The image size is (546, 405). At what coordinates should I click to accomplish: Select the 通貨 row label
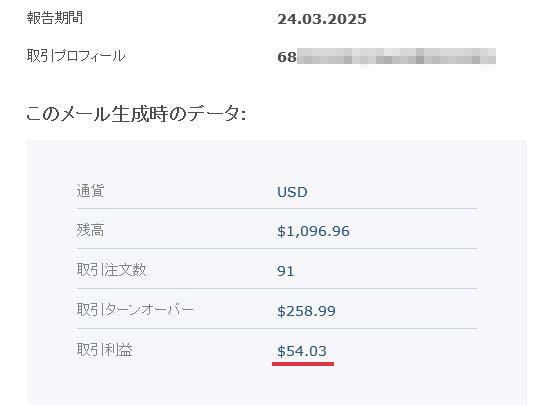tap(90, 191)
